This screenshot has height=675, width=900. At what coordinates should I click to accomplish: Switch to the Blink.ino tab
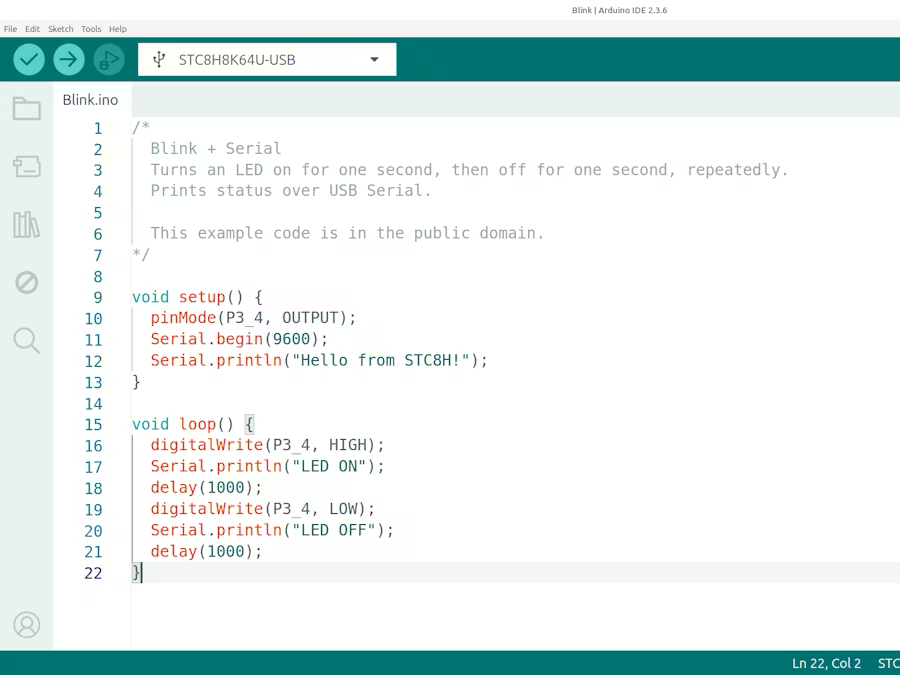tap(90, 100)
